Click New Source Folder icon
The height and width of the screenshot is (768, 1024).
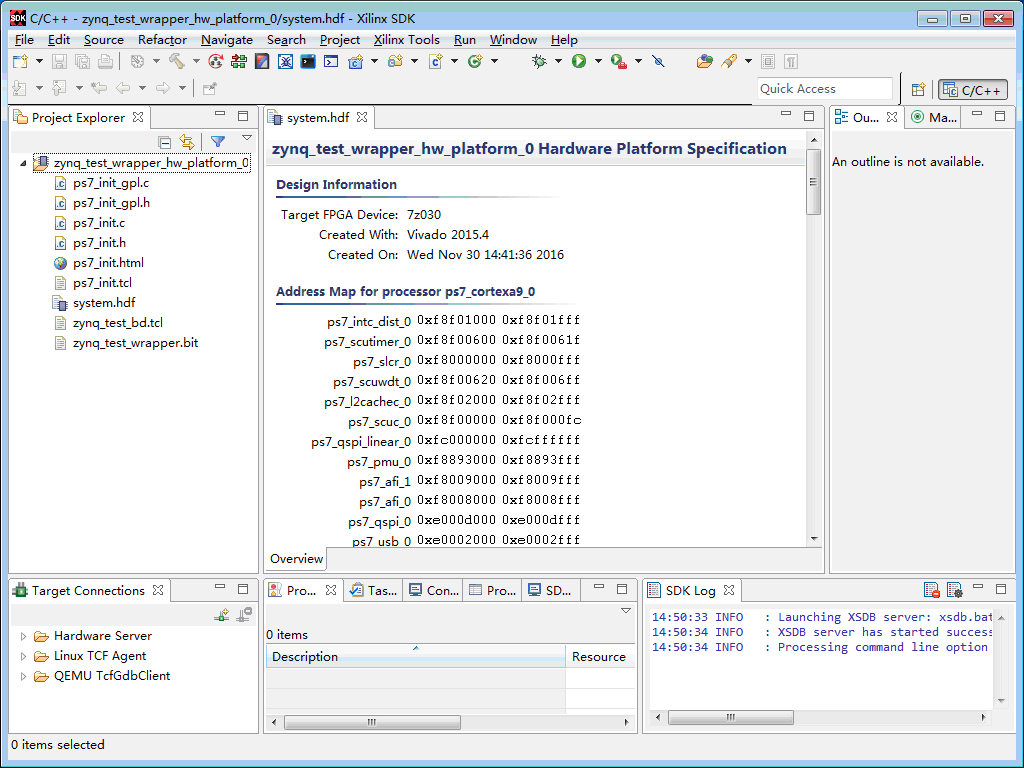point(395,61)
